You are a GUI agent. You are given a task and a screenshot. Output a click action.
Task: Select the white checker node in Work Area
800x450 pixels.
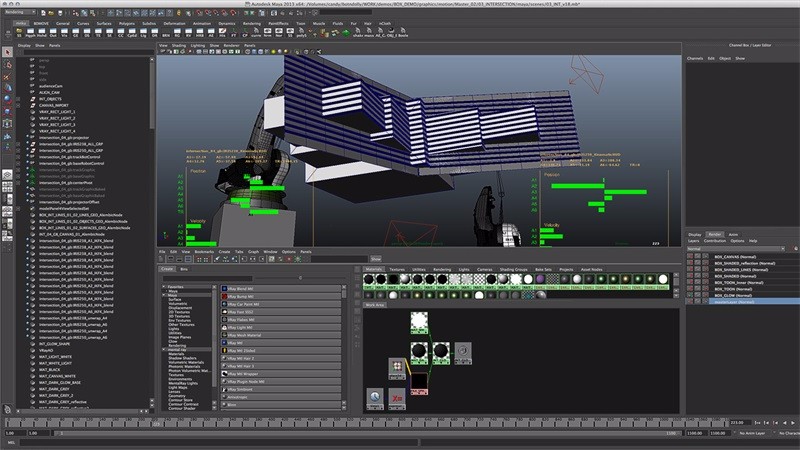[x=417, y=320]
